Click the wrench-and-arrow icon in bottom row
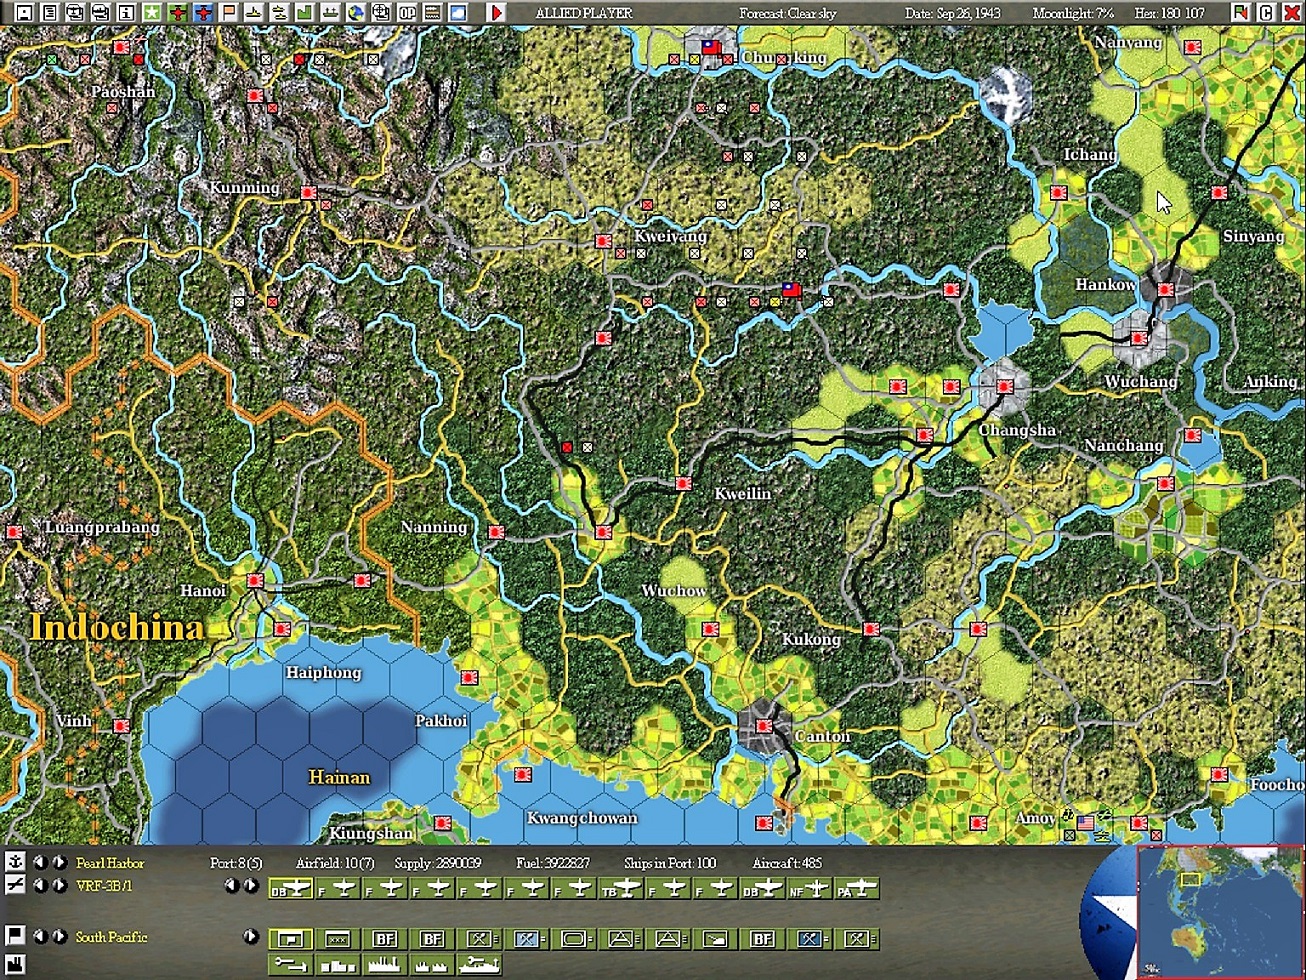This screenshot has width=1306, height=980. [x=291, y=964]
